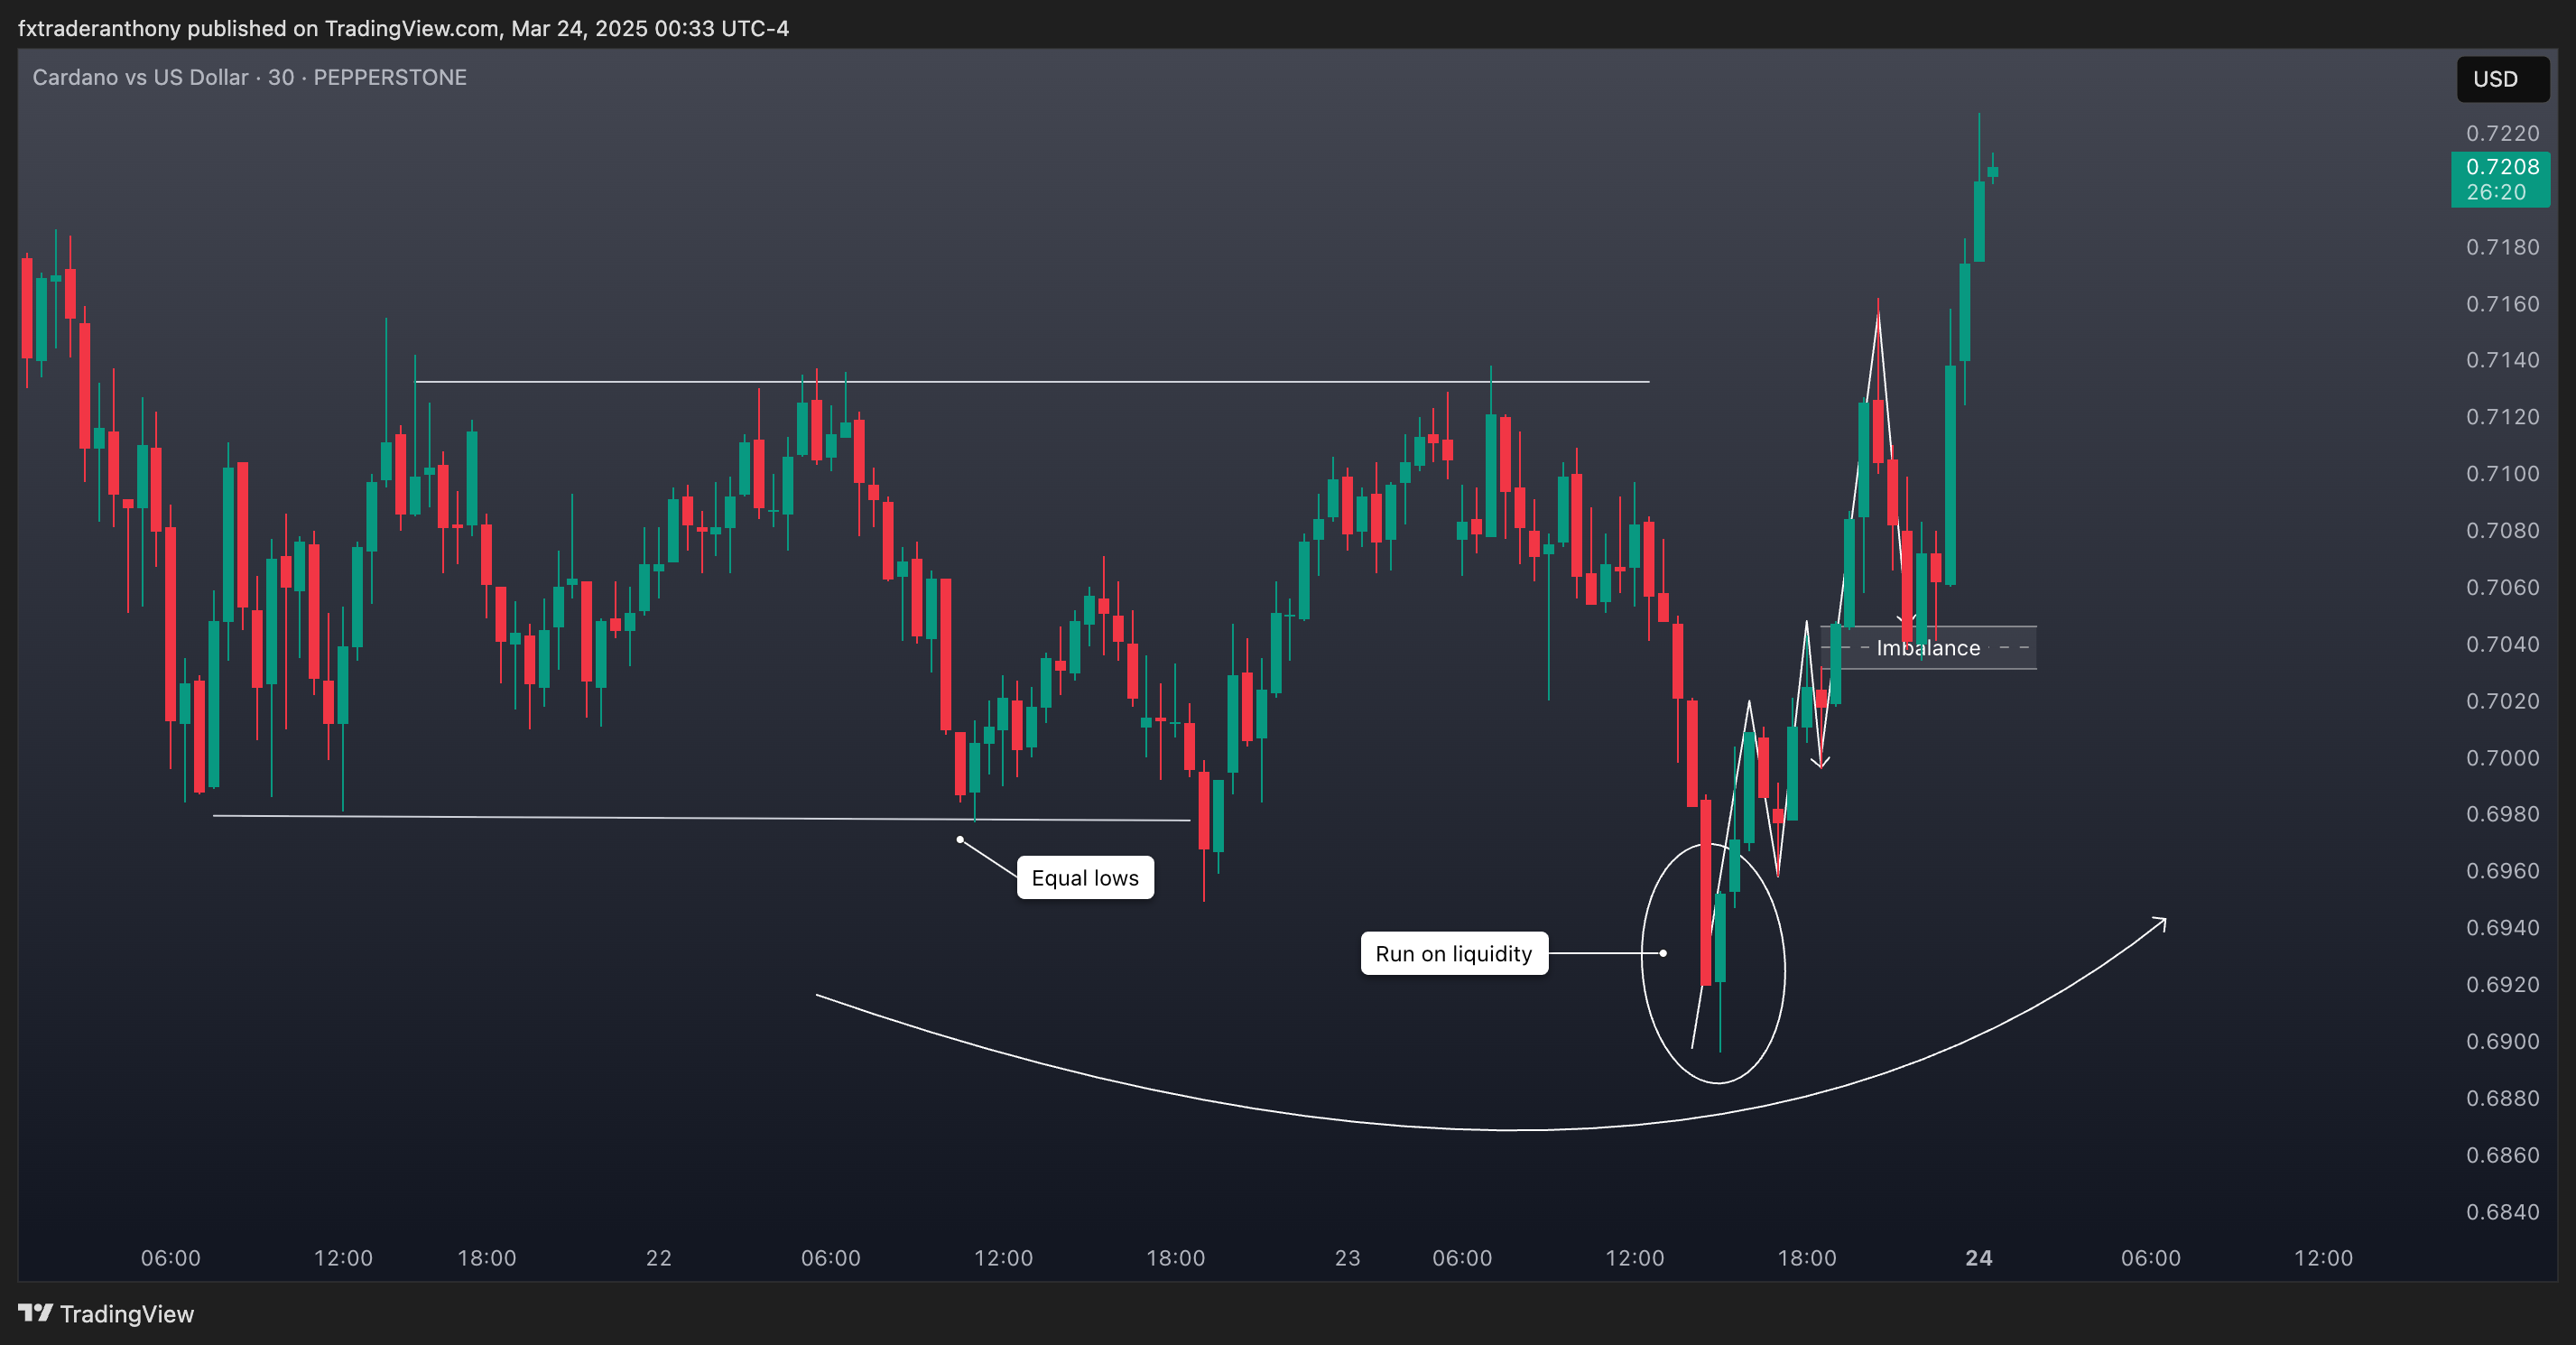
Task: Click price axis label 0.6920
Action: coord(2502,985)
